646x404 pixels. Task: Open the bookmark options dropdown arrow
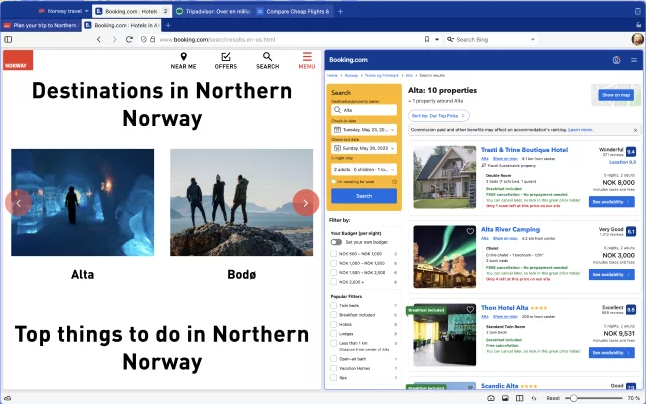(437, 40)
